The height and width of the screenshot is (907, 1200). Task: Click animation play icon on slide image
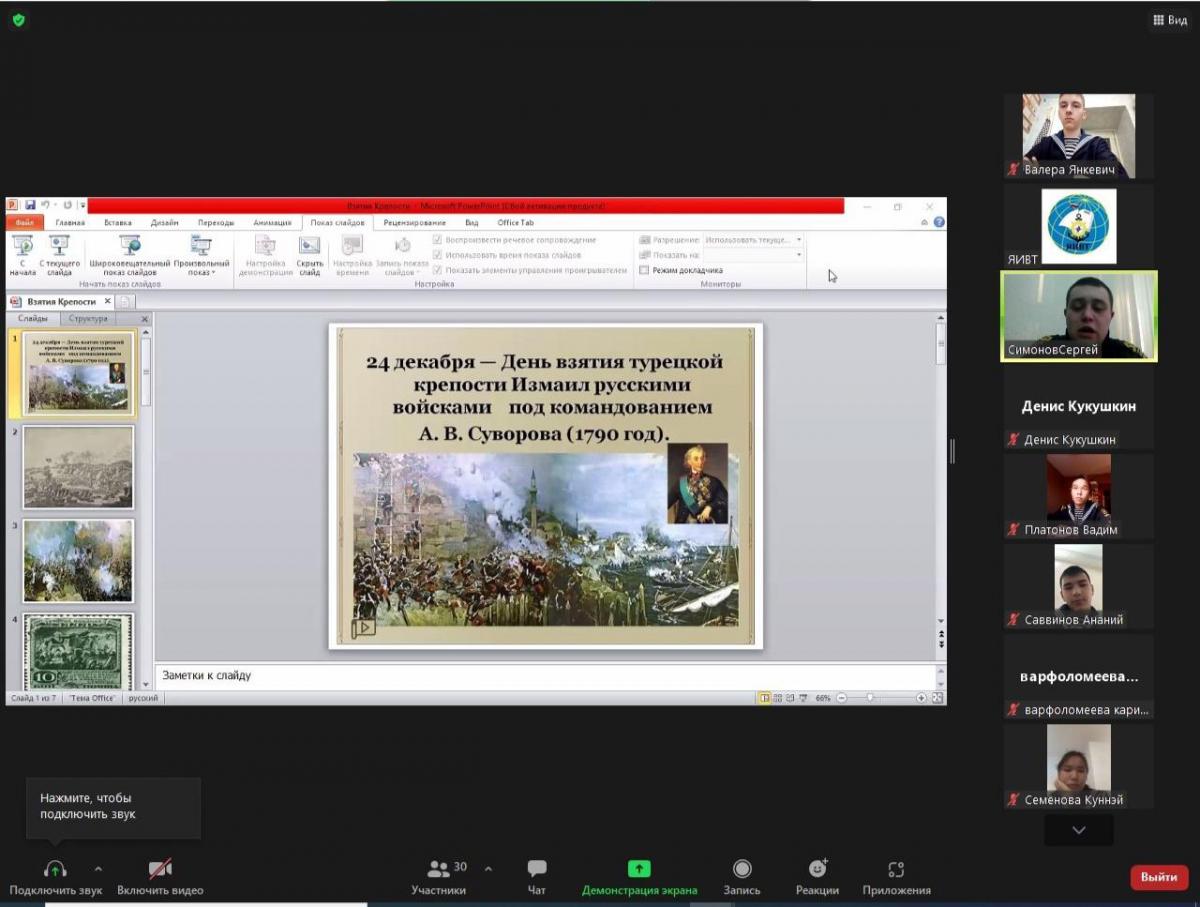tap(362, 628)
